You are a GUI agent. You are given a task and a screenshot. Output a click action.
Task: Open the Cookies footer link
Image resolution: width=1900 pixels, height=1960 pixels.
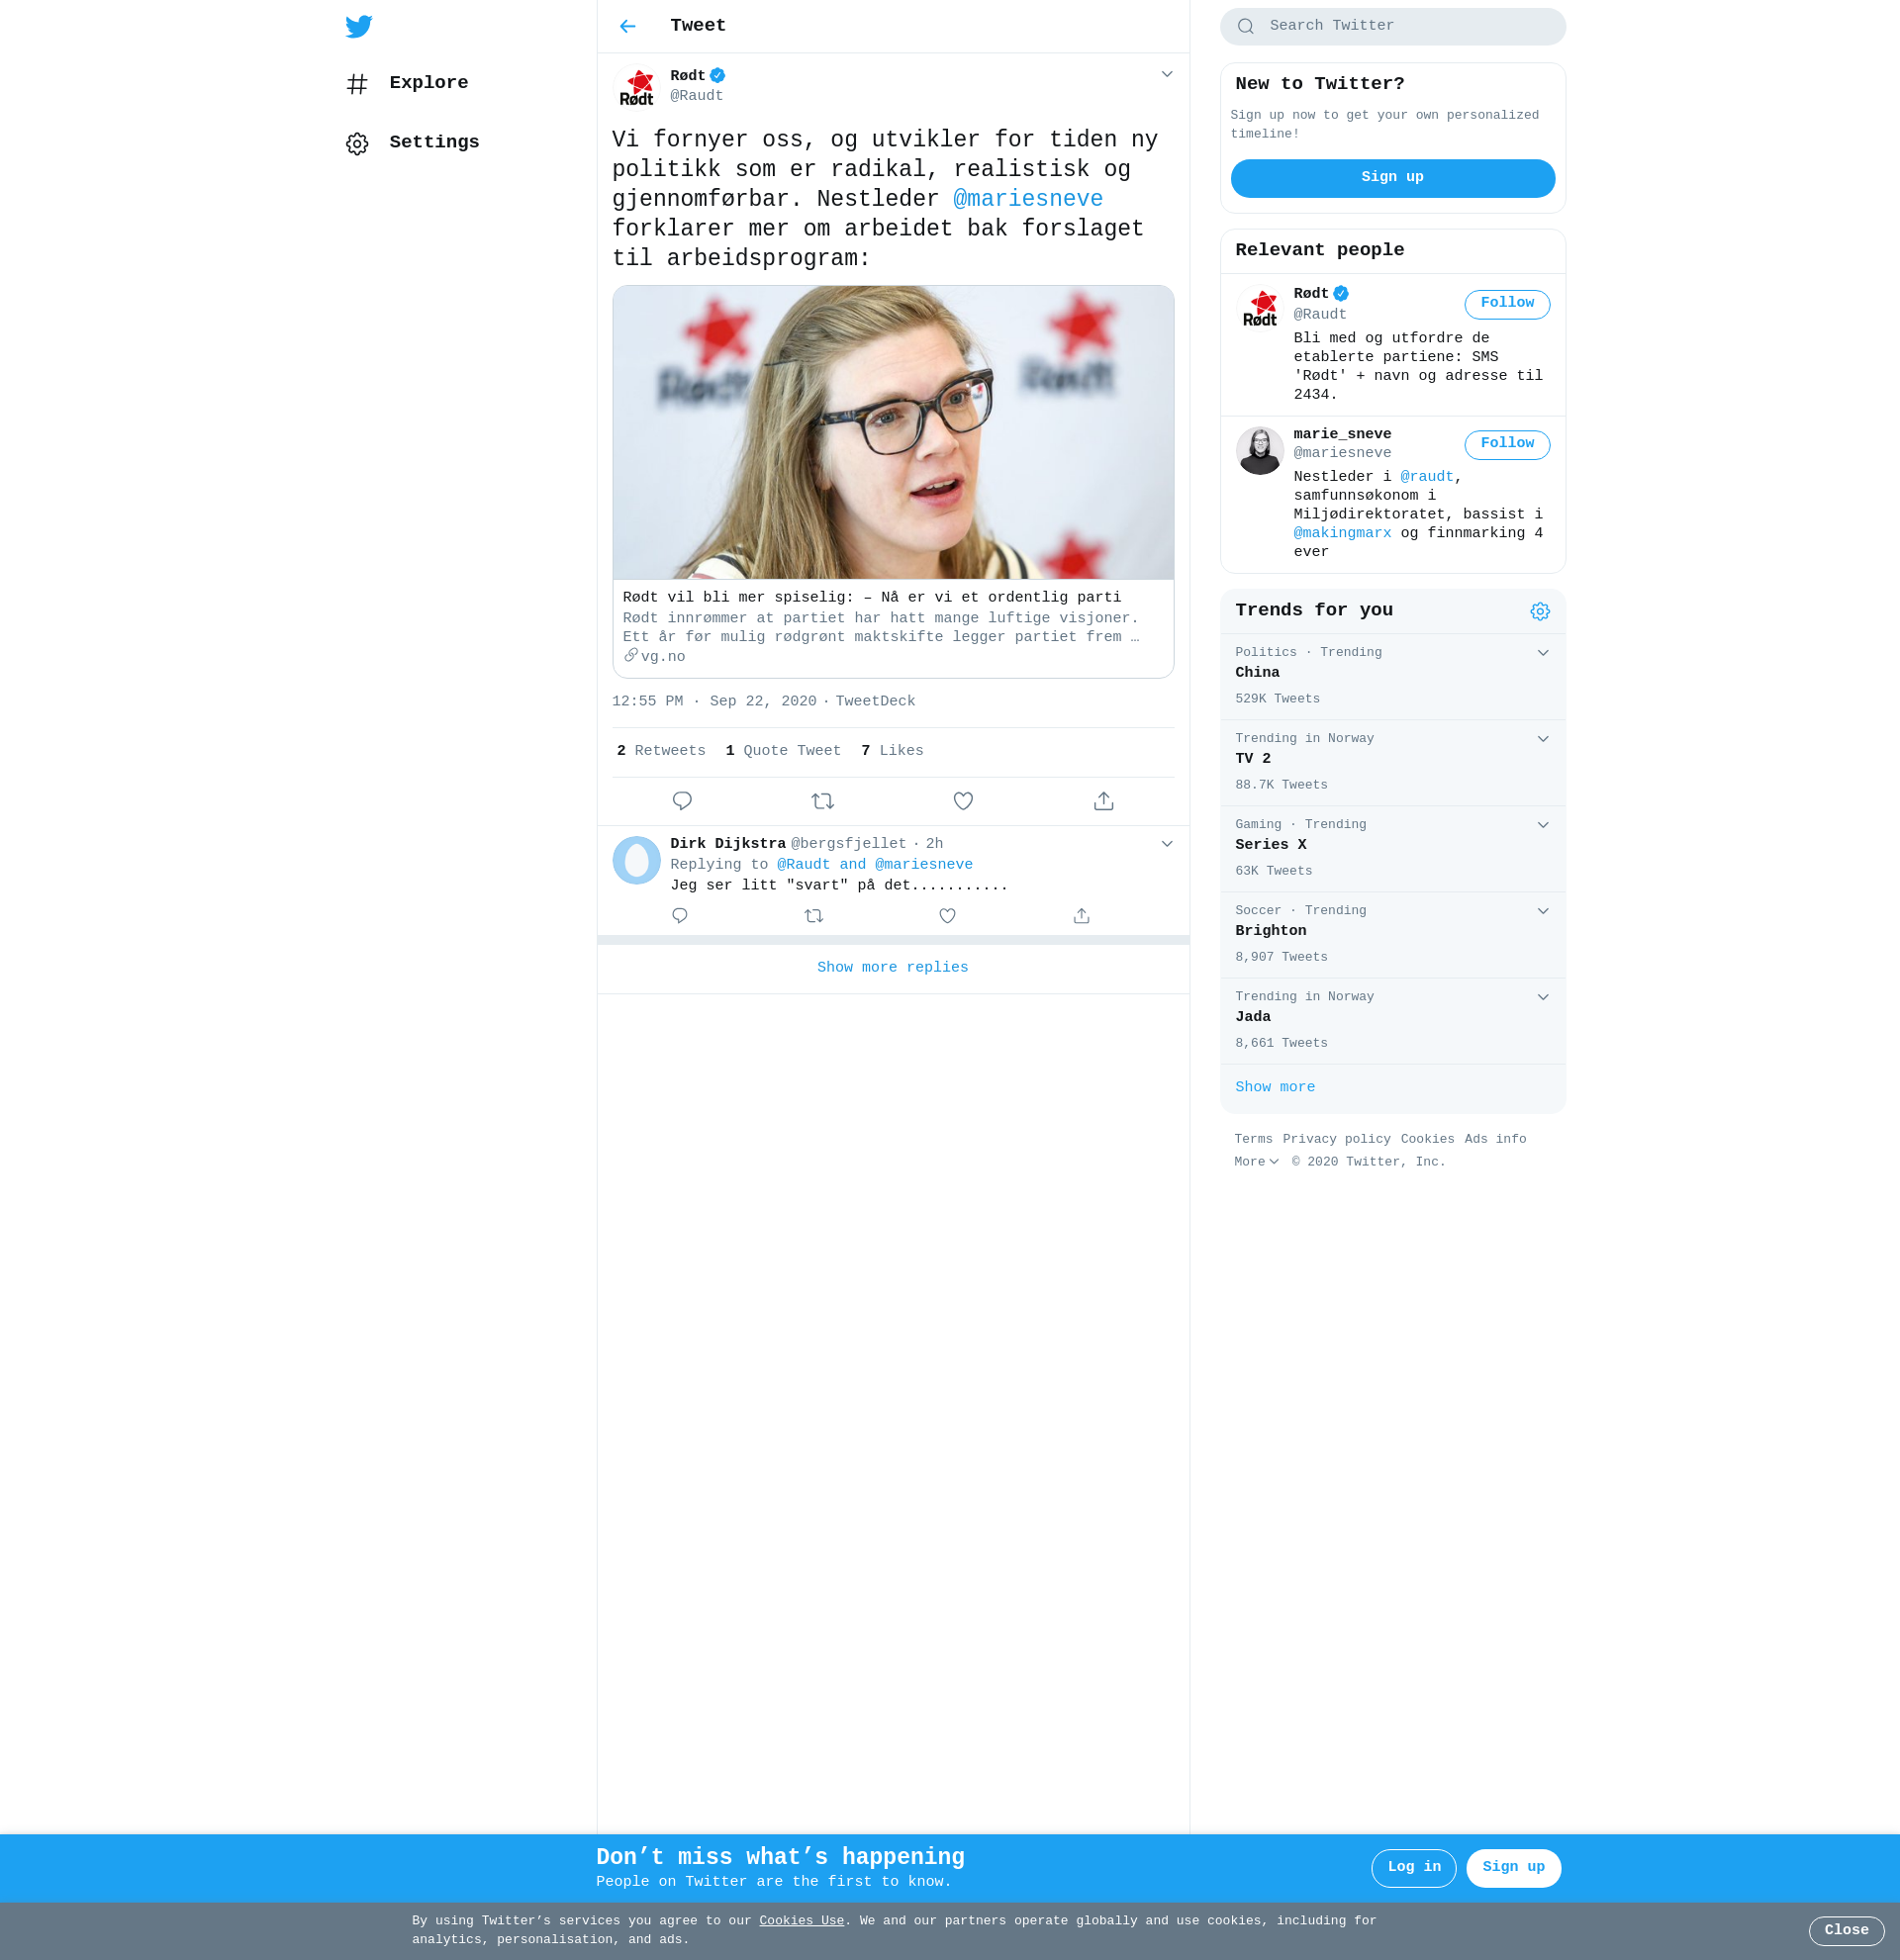pos(1427,1140)
